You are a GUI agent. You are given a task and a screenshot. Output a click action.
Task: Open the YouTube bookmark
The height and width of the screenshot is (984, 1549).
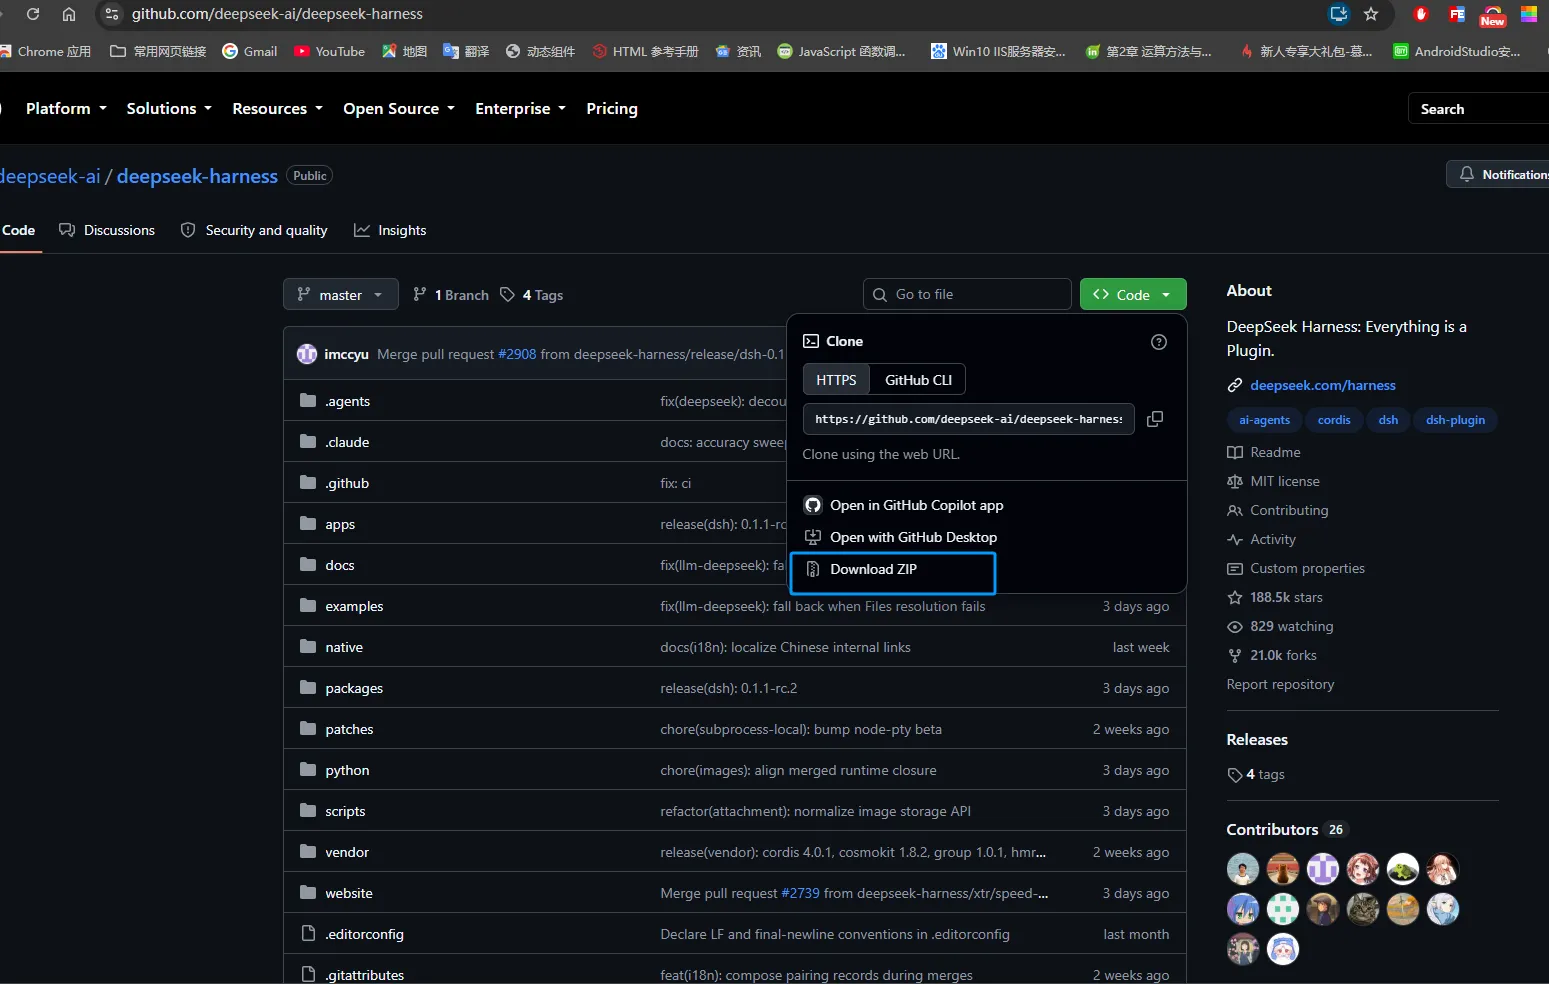pyautogui.click(x=329, y=51)
